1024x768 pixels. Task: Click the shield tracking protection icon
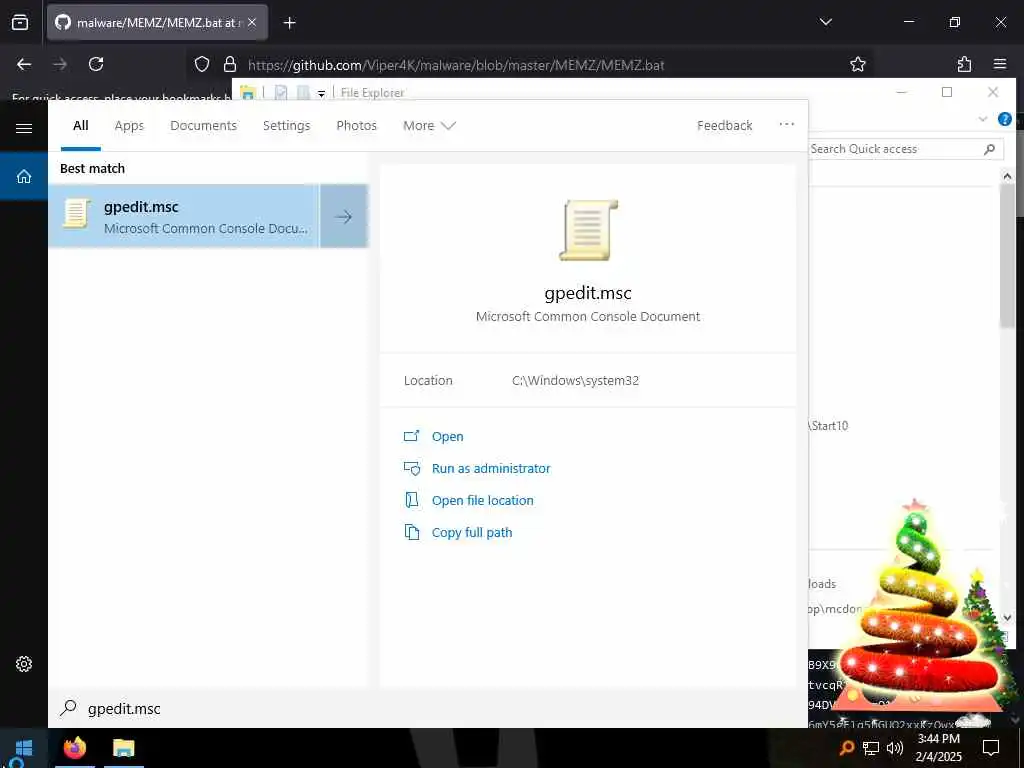pyautogui.click(x=202, y=64)
